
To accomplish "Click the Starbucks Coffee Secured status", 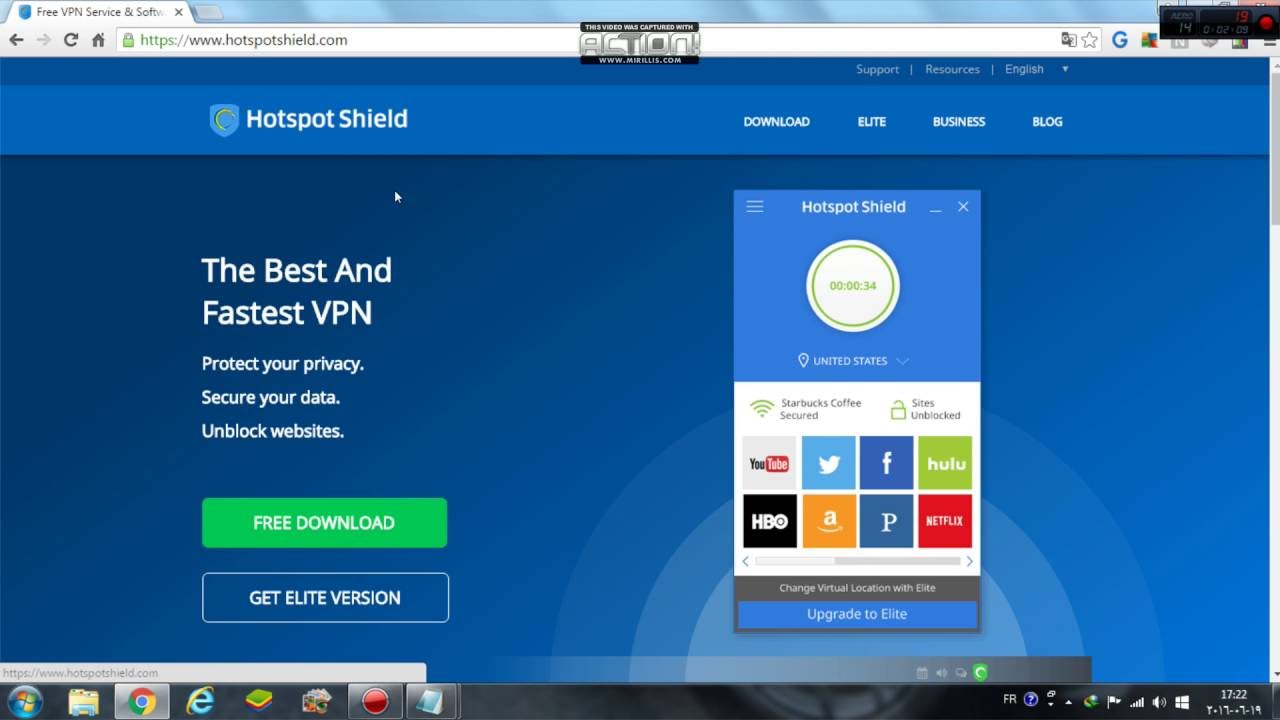I will click(806, 409).
